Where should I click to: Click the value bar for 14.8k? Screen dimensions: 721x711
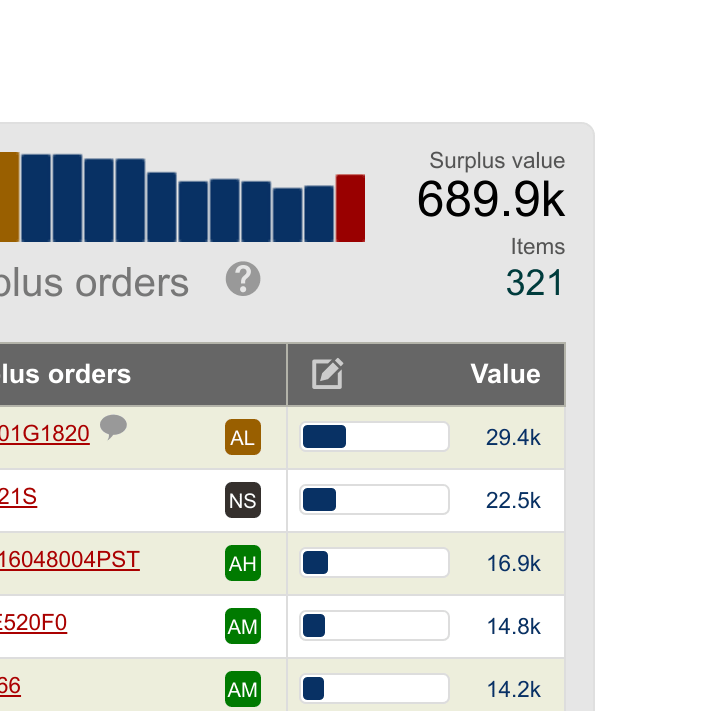374,625
